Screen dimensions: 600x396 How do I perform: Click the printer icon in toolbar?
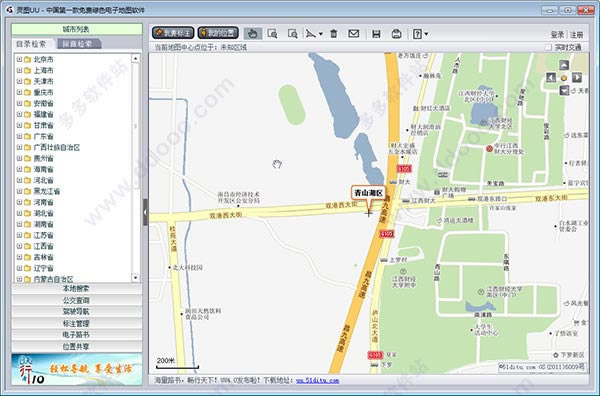(396, 34)
